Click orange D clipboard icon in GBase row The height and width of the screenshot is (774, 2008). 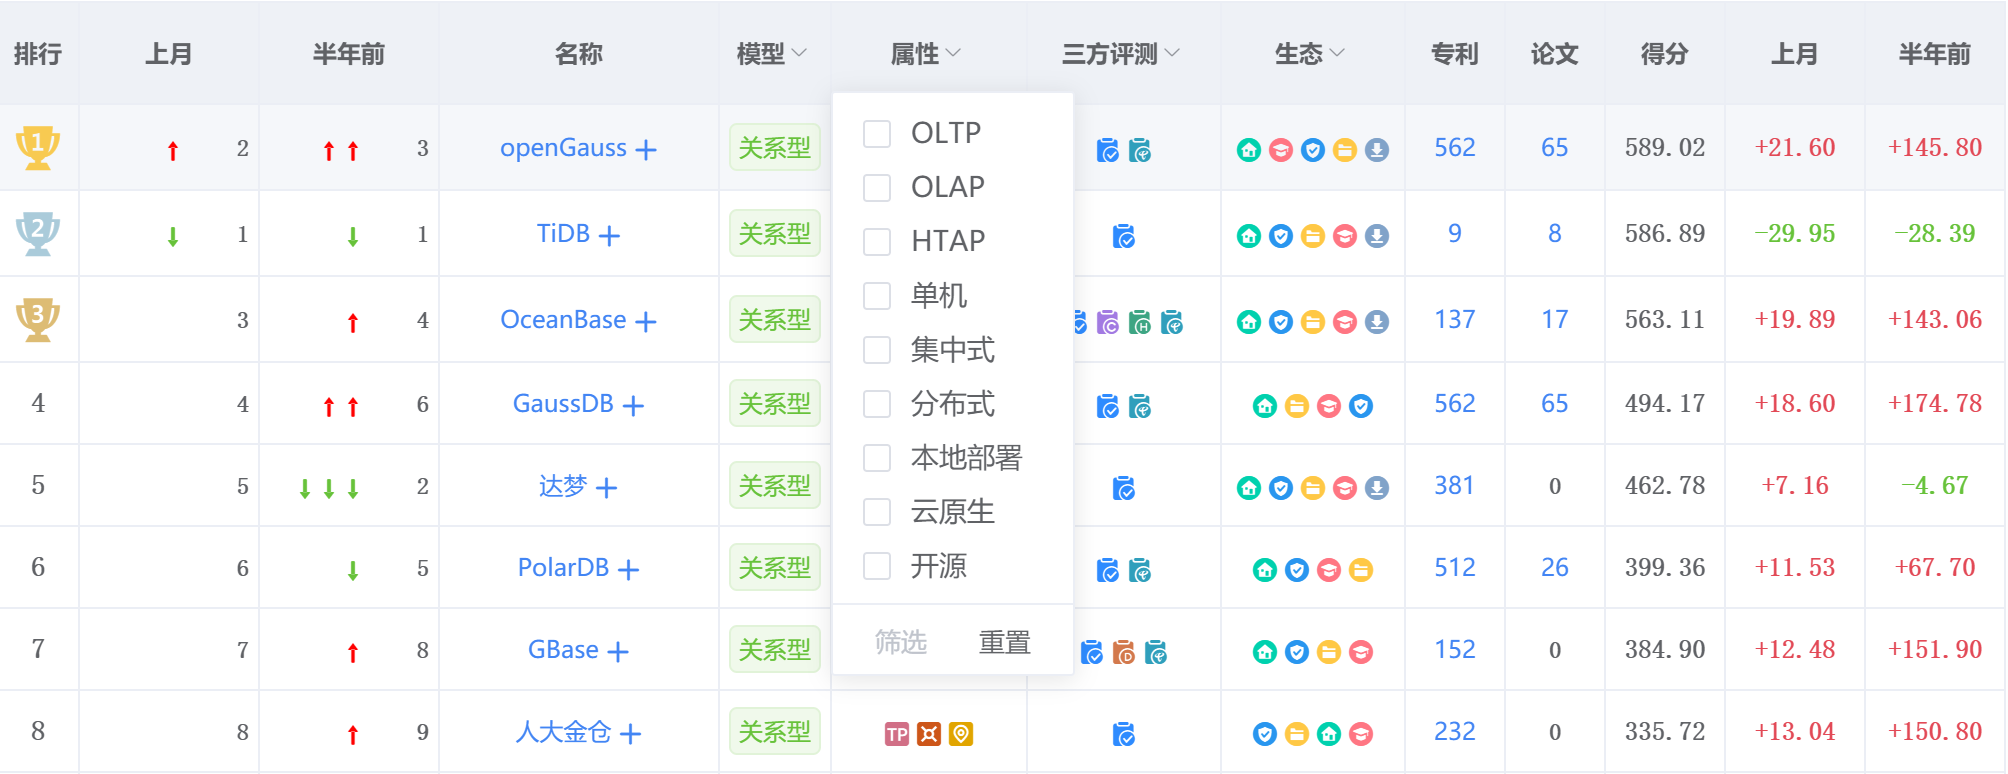pos(1124,652)
